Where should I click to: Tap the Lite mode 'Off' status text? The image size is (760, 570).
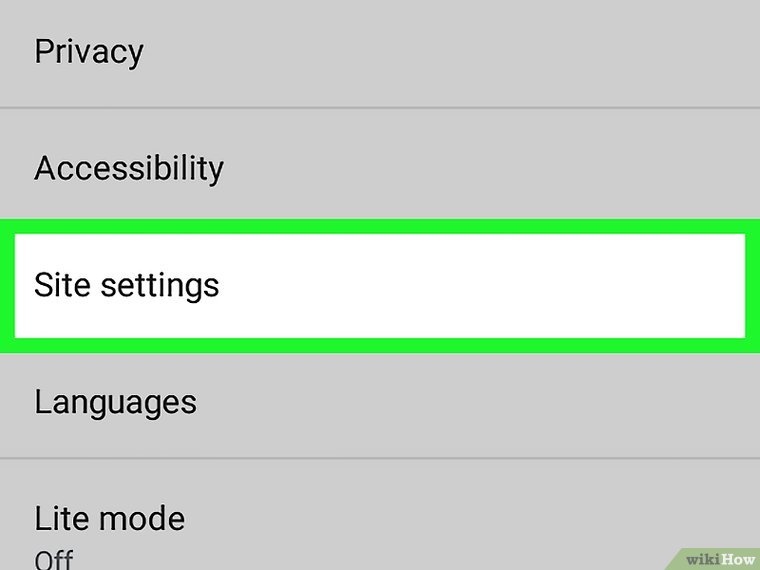coord(54,558)
